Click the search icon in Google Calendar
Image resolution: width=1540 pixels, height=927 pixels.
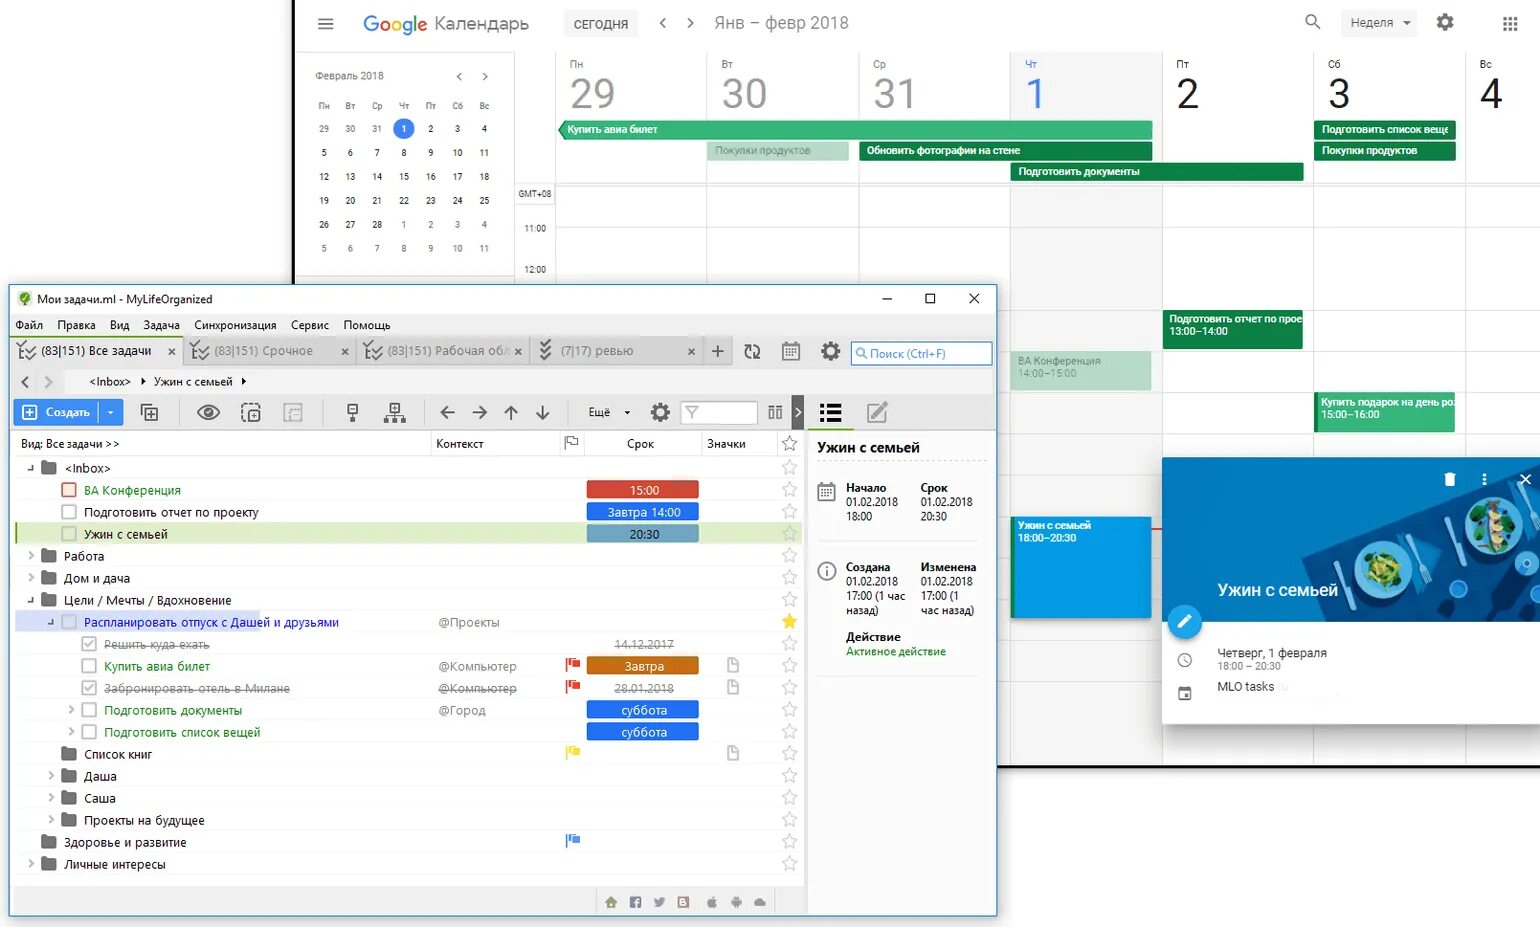(1313, 22)
